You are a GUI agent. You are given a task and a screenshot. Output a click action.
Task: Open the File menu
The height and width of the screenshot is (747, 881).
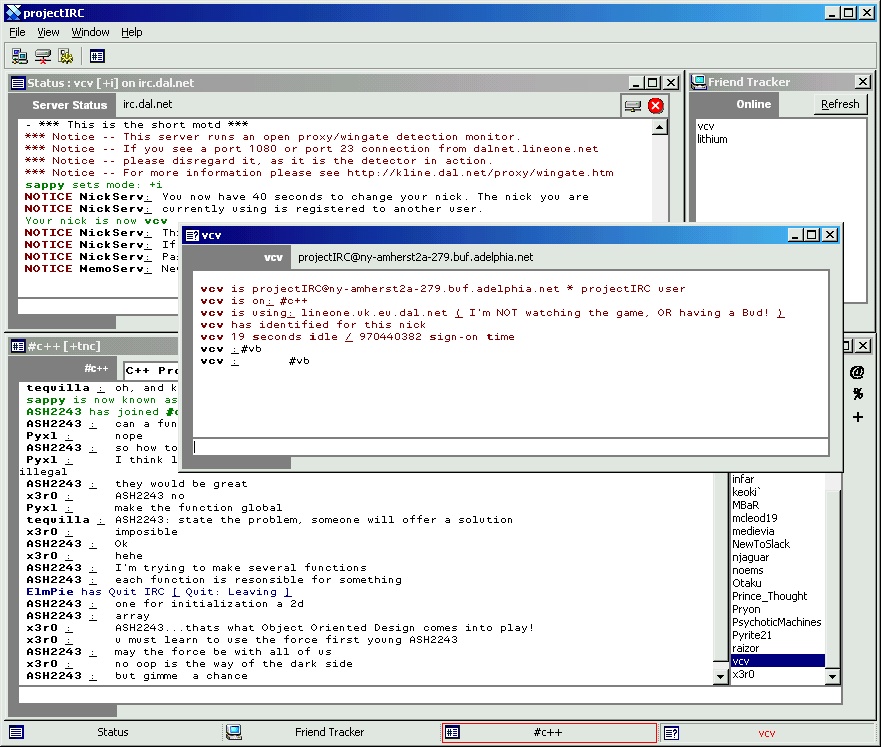click(x=17, y=32)
